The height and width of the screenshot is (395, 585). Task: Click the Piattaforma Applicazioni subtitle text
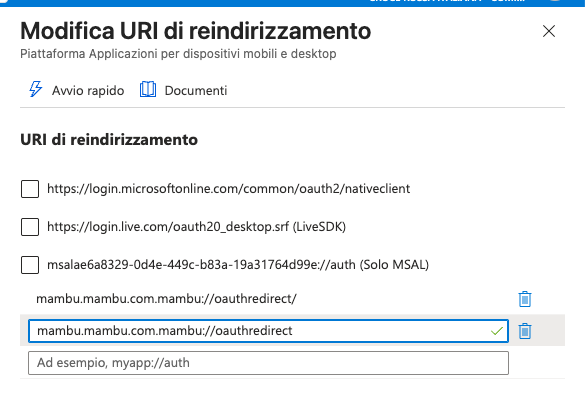[178, 54]
